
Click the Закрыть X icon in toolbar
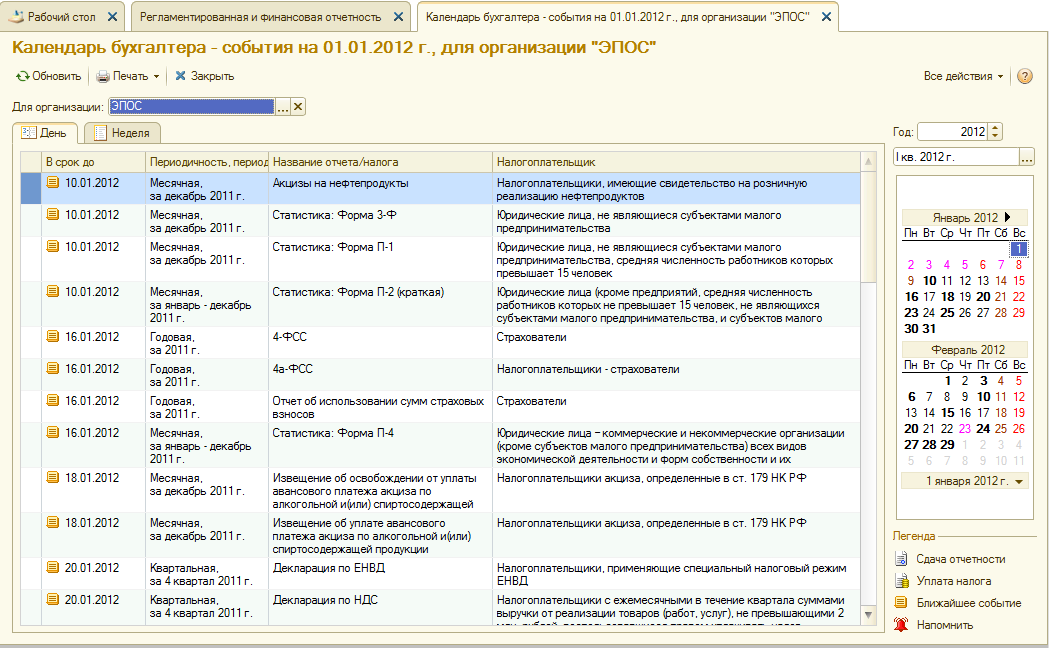181,76
